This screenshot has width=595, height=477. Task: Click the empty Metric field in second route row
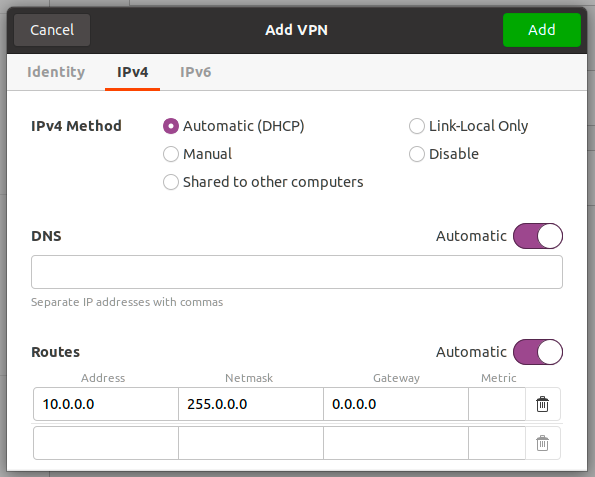coord(497,443)
